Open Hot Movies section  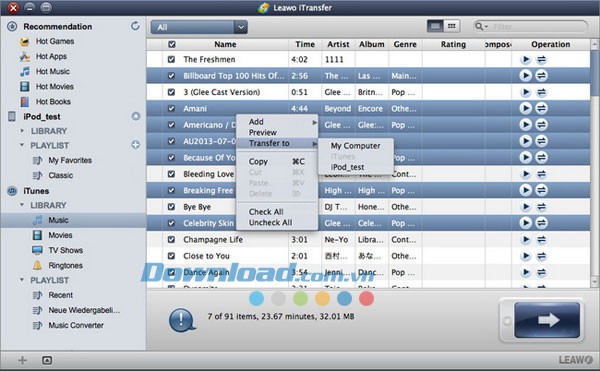[54, 86]
